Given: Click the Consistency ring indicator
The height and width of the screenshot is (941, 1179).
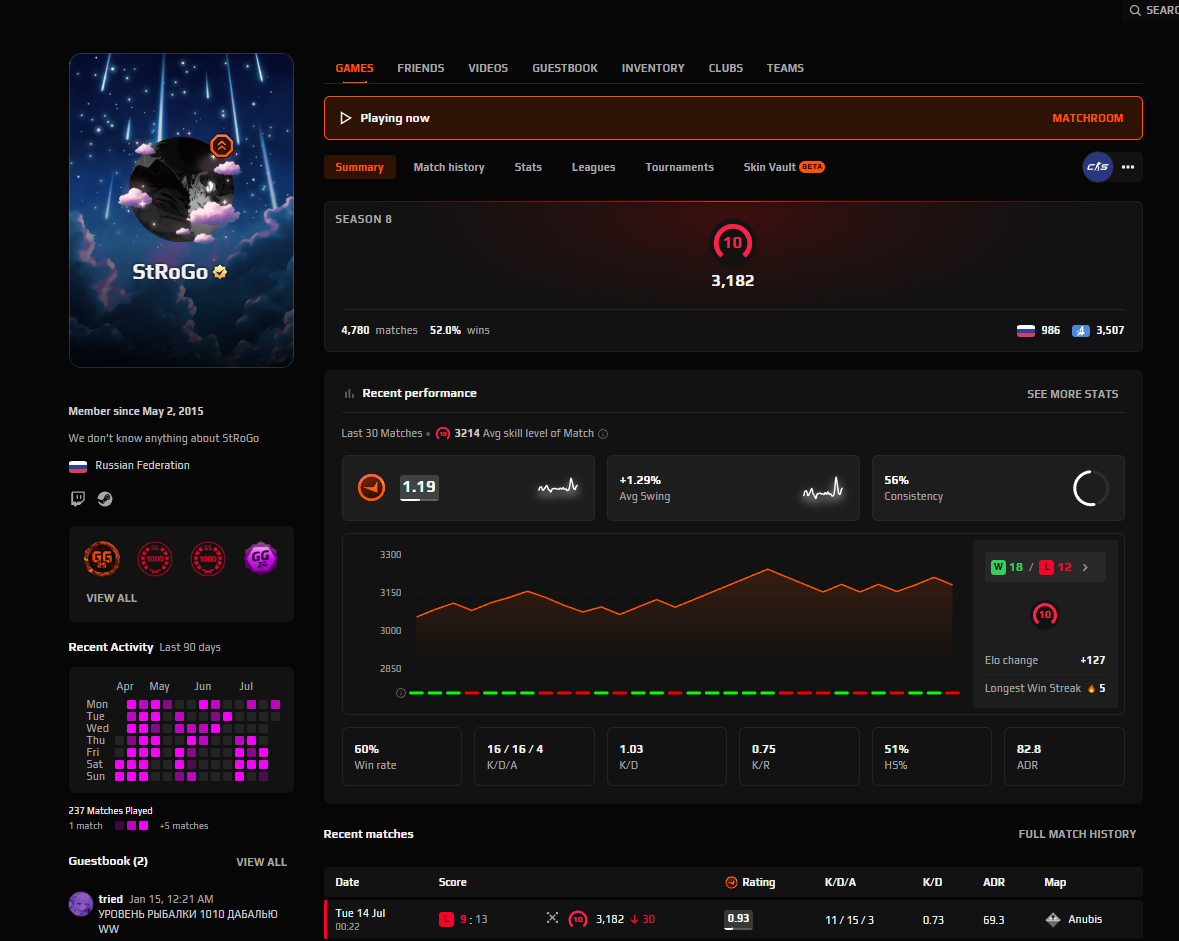Looking at the screenshot, I should 1090,488.
